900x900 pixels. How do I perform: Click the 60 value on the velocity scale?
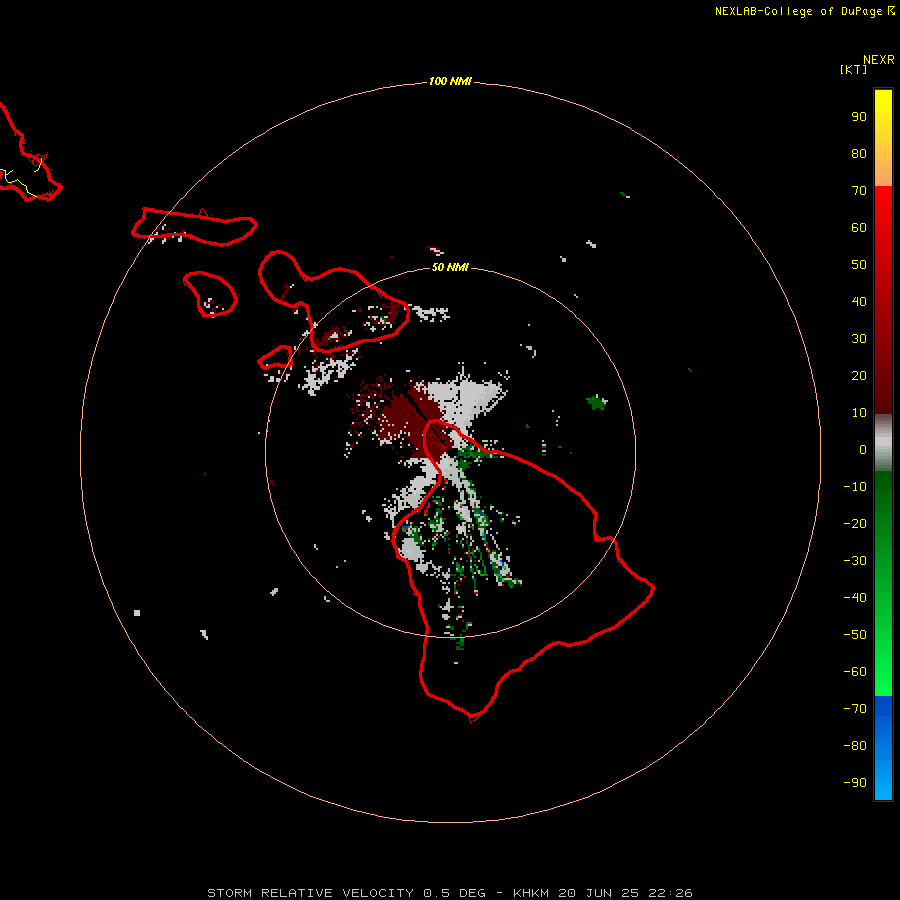click(x=859, y=228)
